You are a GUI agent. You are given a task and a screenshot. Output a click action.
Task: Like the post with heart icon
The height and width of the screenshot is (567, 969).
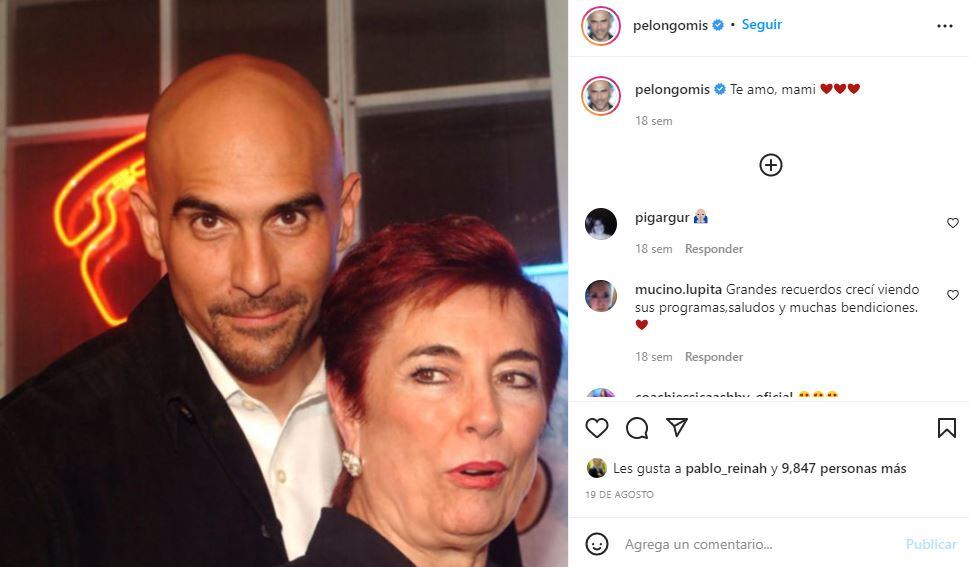tap(597, 428)
